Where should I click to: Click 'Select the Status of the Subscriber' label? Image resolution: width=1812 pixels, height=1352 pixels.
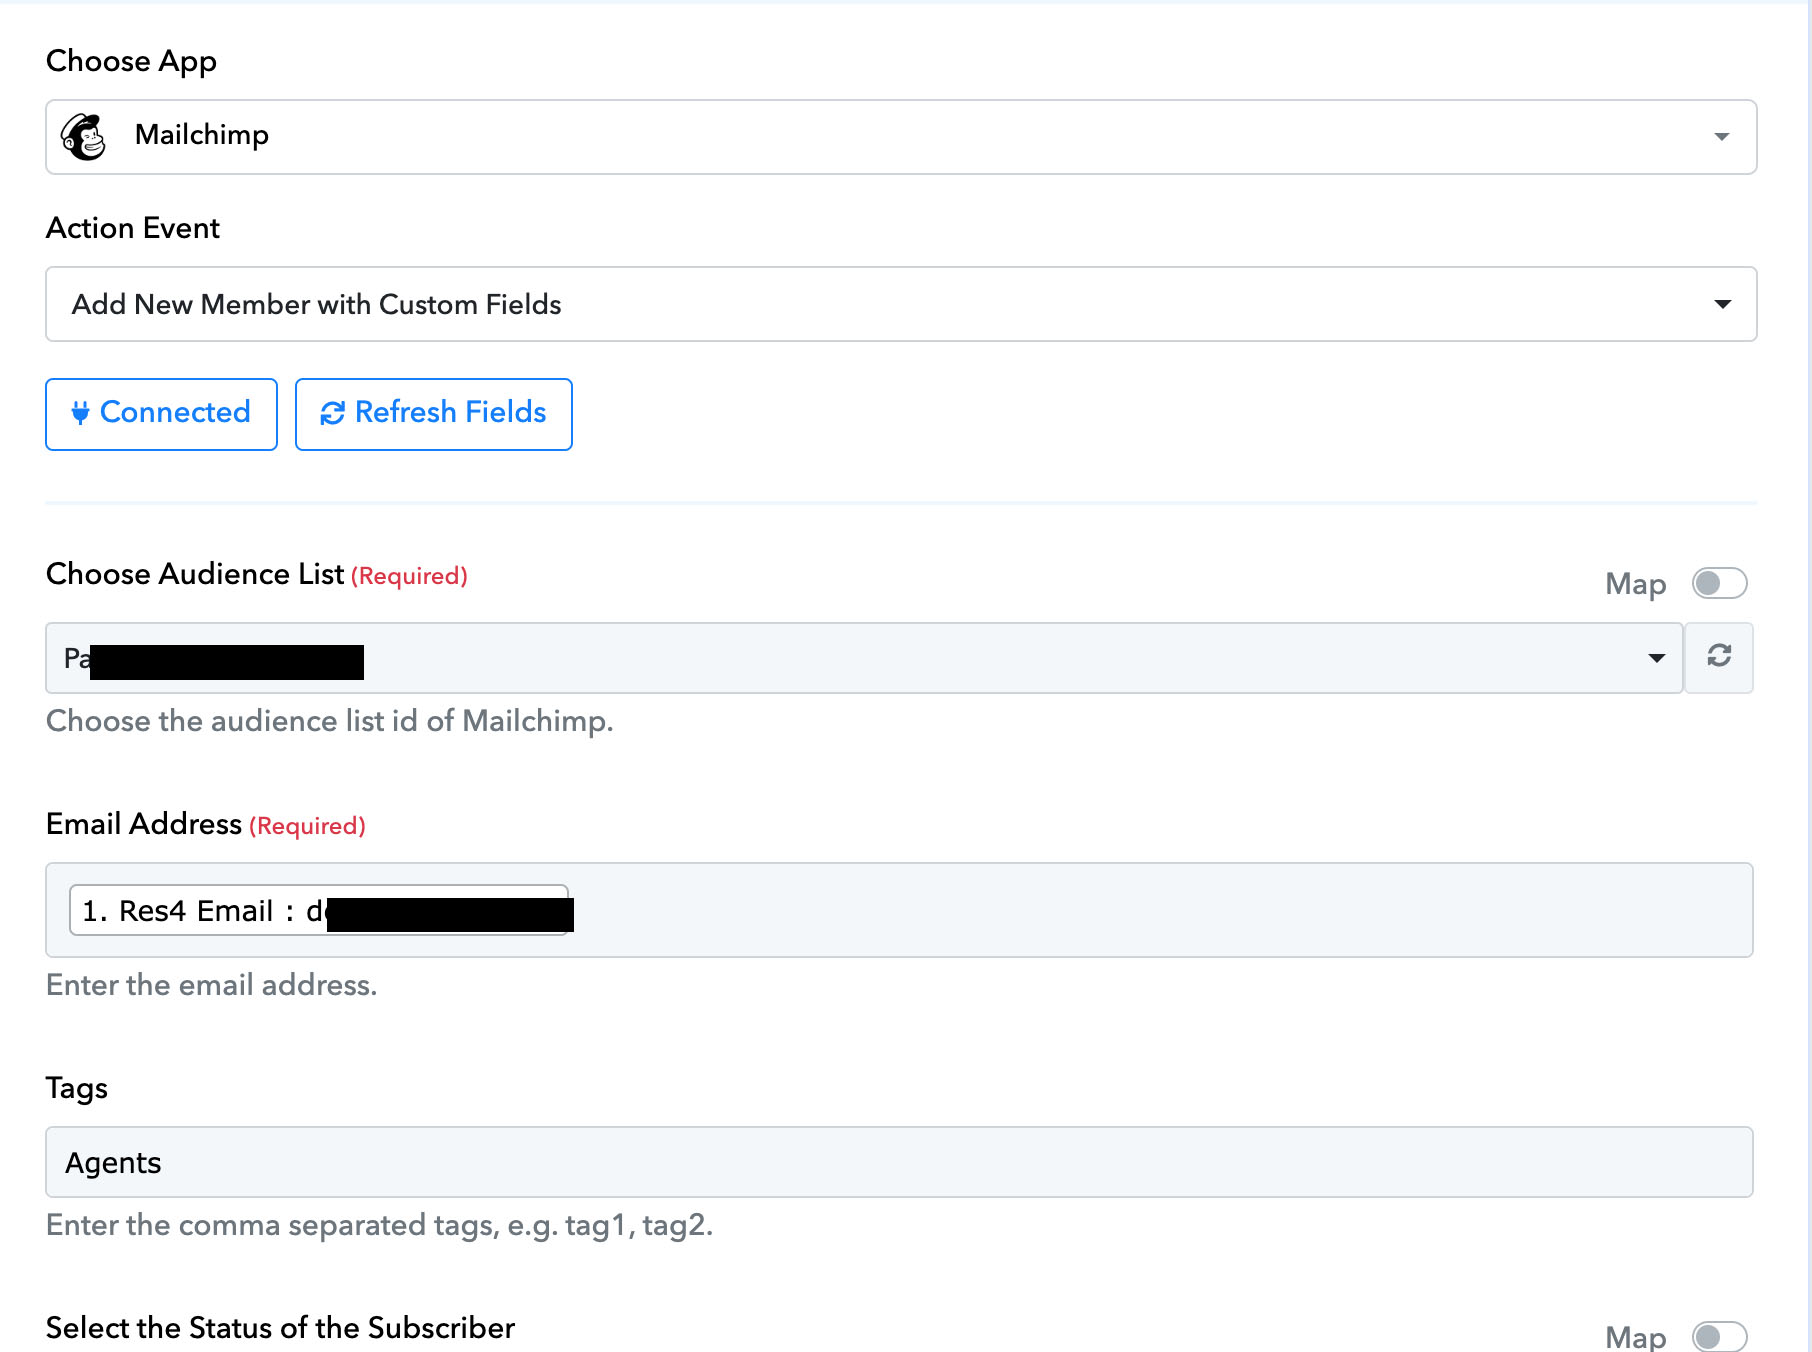click(x=280, y=1328)
